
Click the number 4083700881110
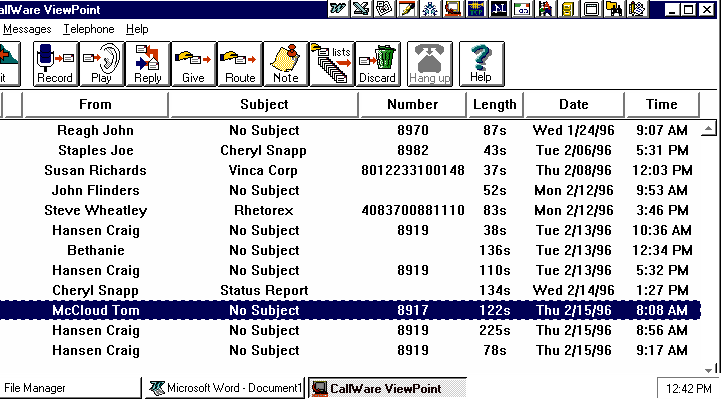click(x=413, y=211)
